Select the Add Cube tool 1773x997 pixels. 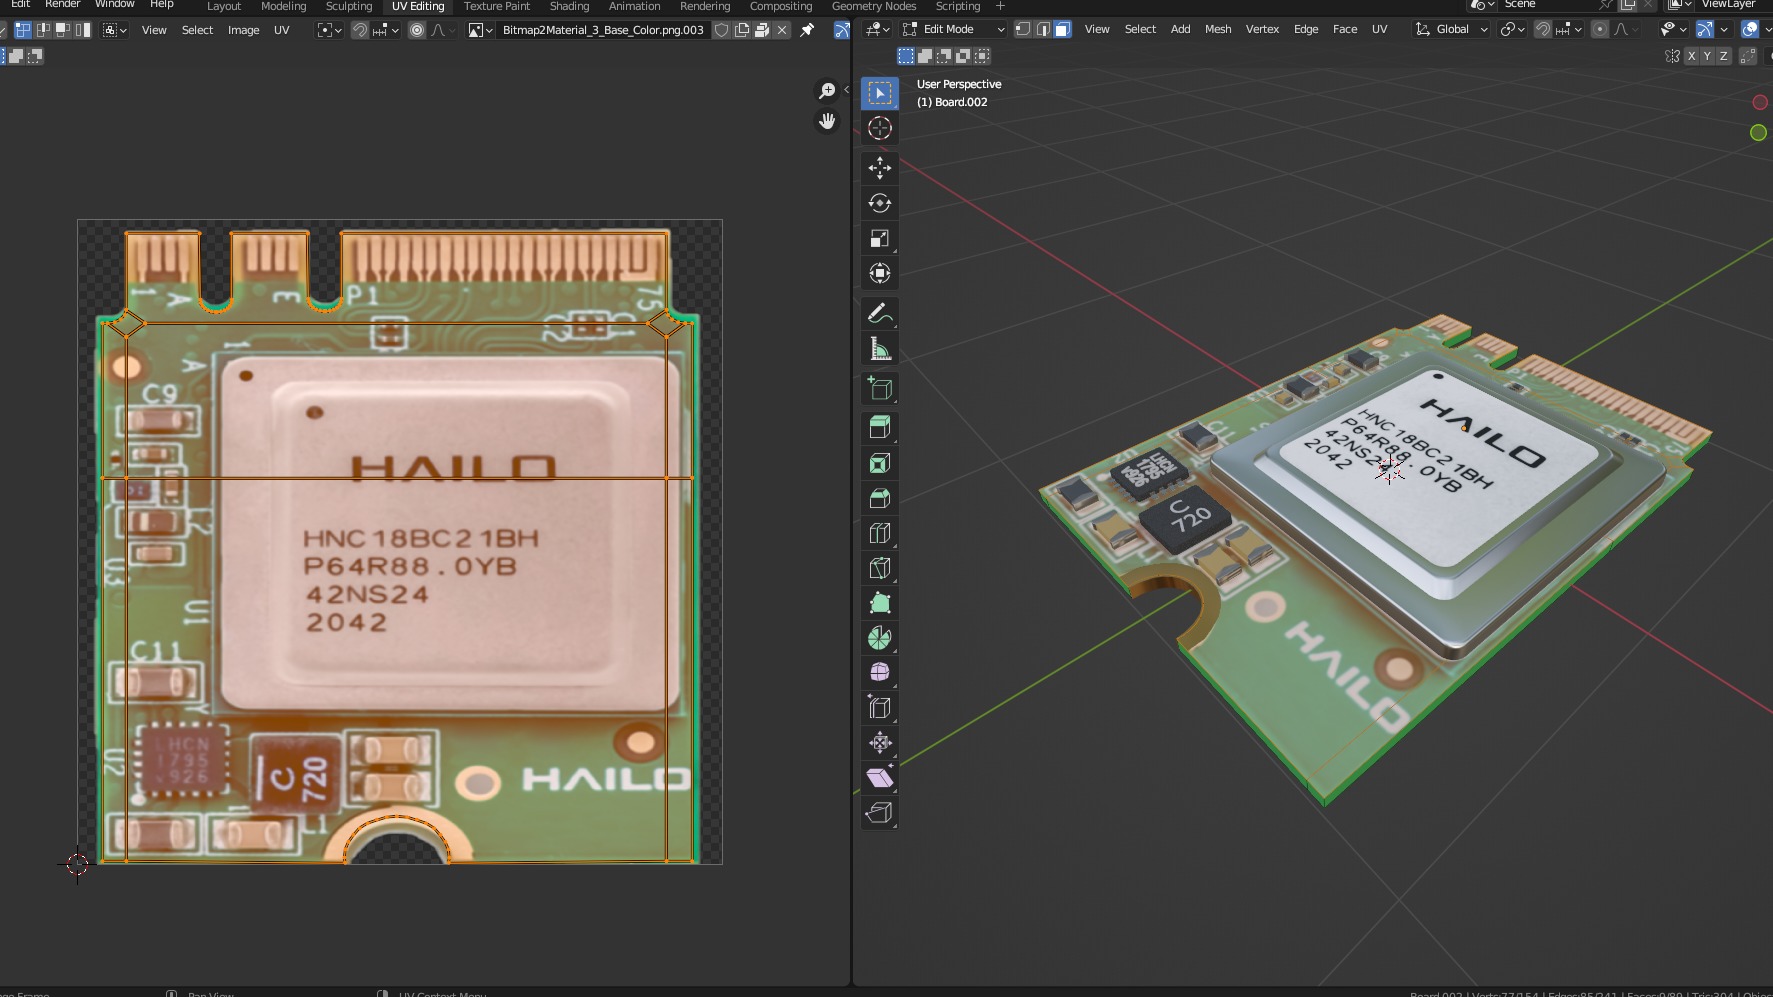880,389
